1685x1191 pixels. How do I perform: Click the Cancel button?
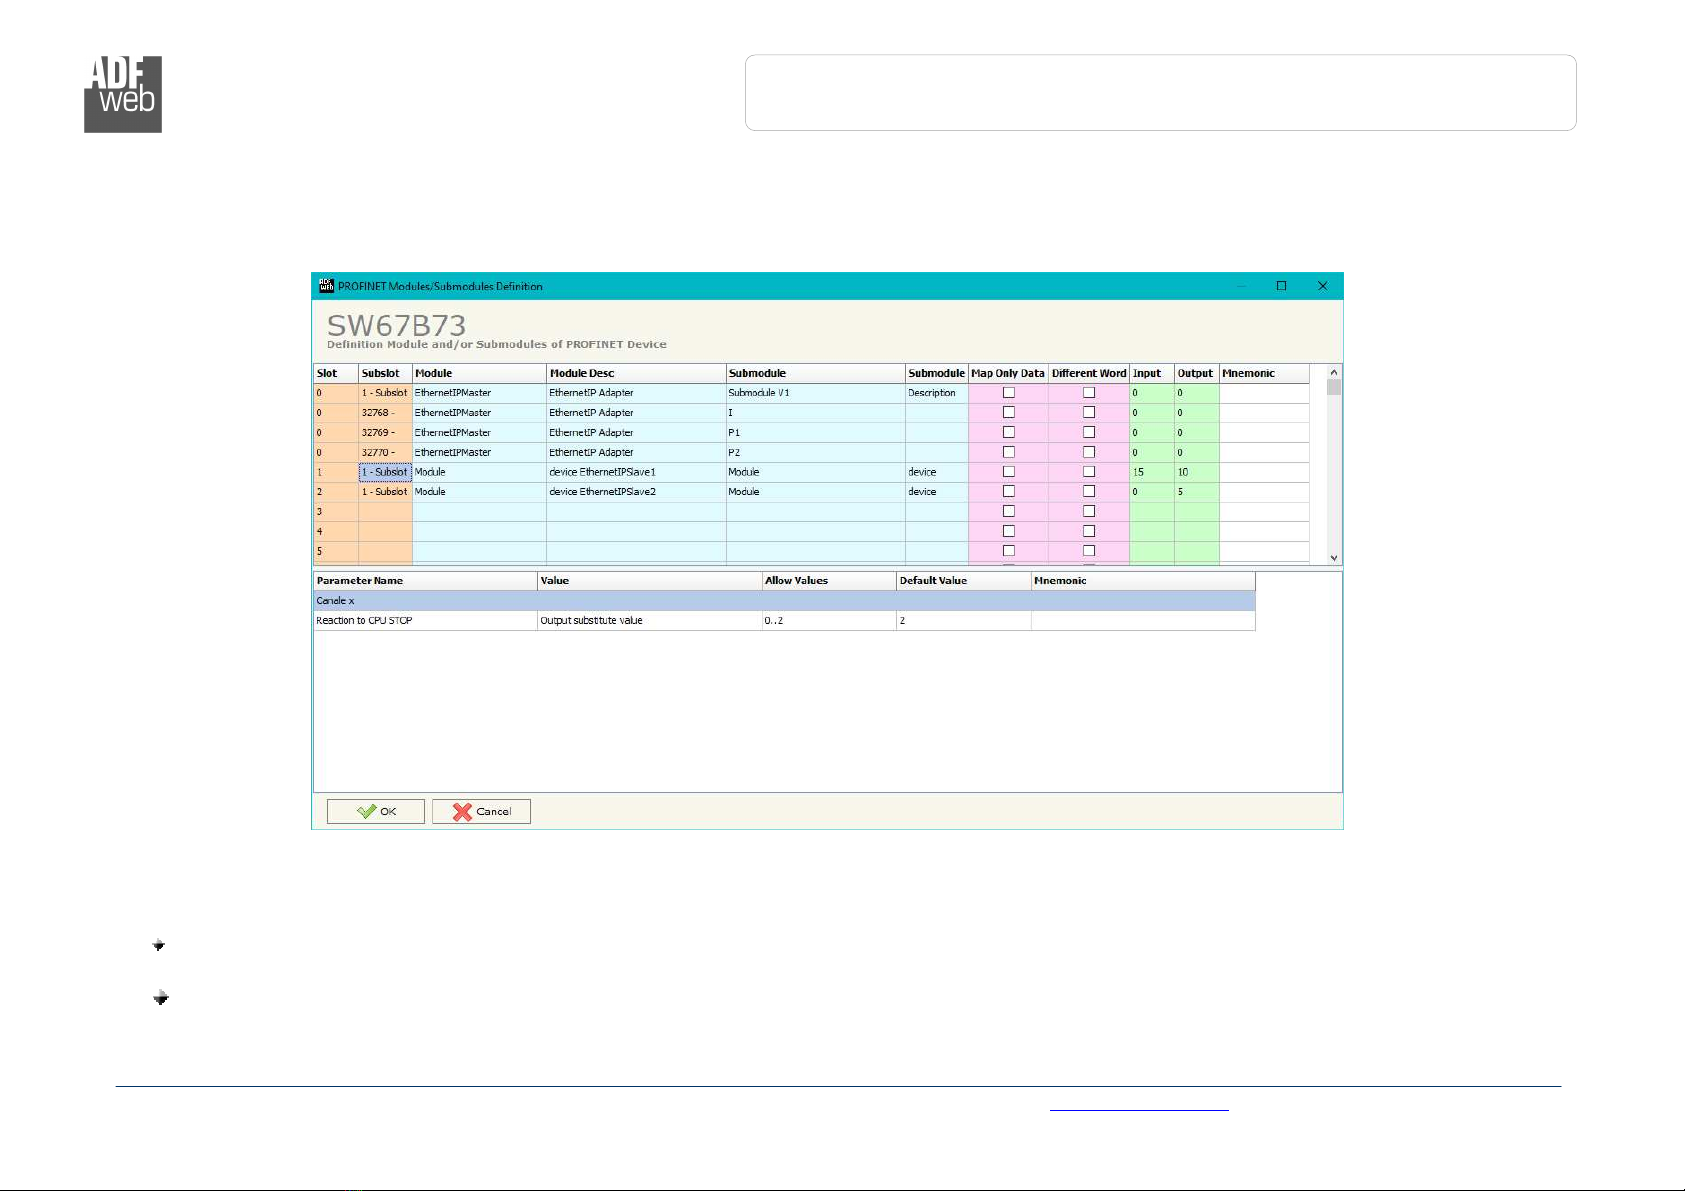click(481, 811)
